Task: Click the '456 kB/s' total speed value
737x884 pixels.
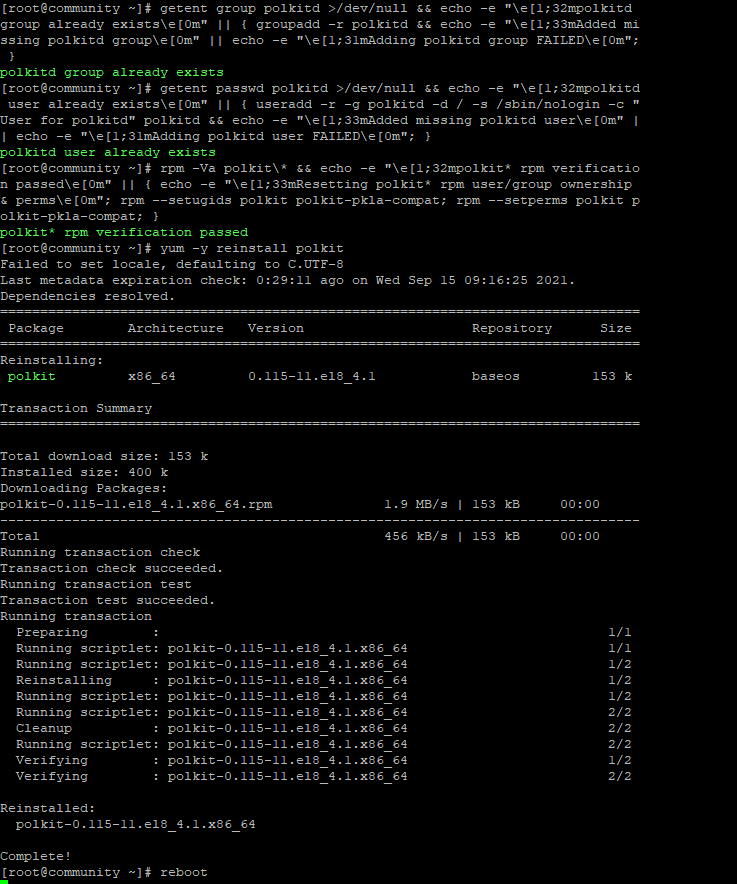Action: tap(416, 536)
